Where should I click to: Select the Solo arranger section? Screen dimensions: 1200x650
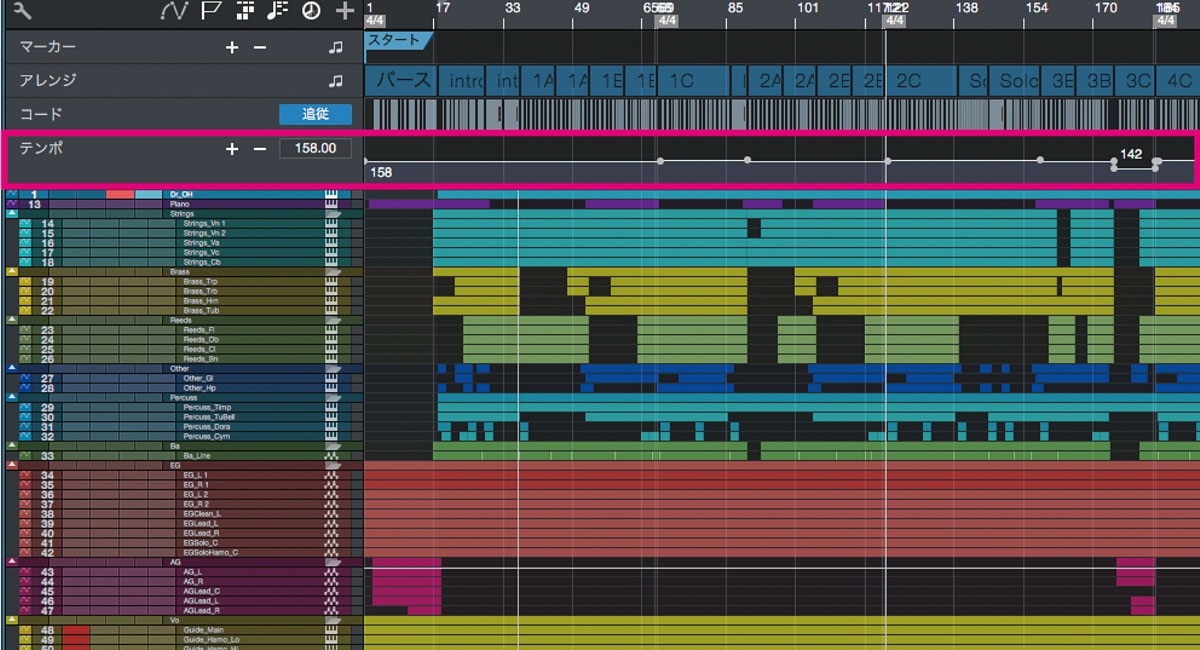[x=1015, y=81]
